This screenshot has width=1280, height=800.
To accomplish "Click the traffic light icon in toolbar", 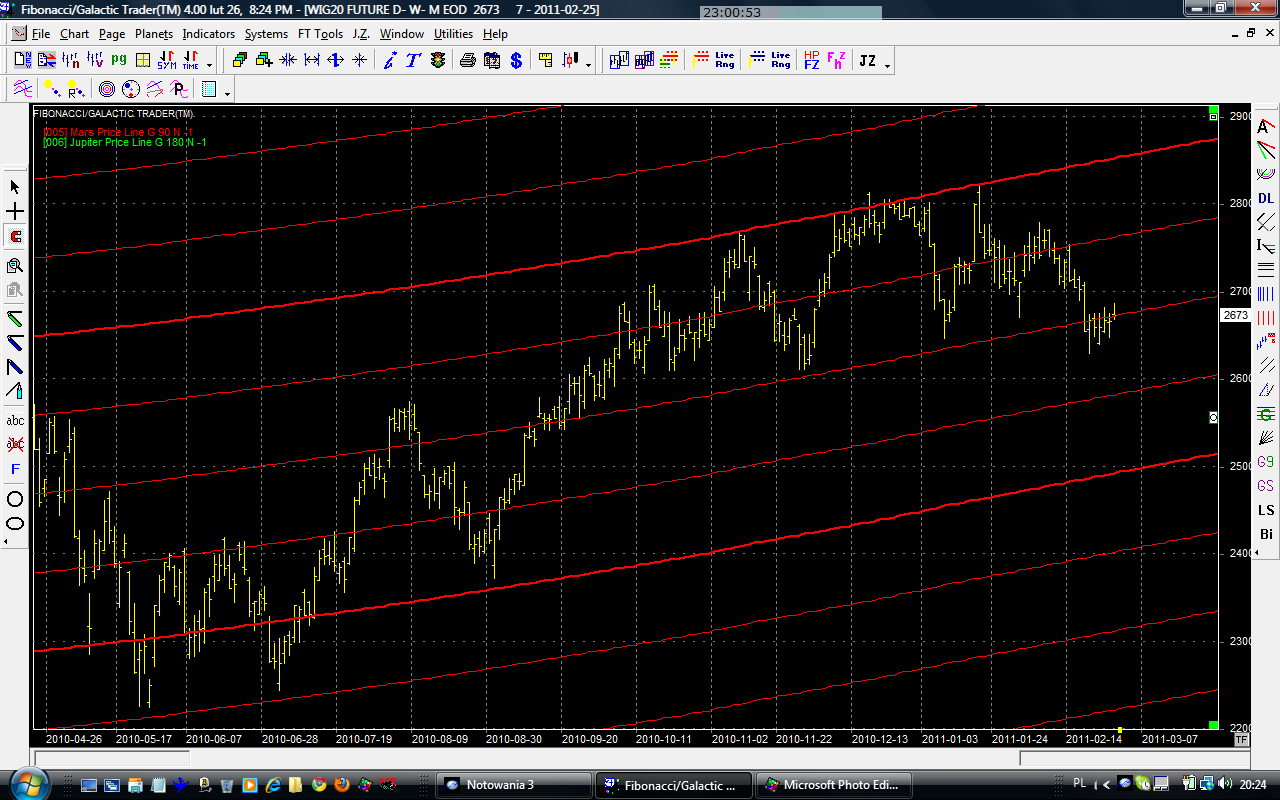I will pos(438,60).
